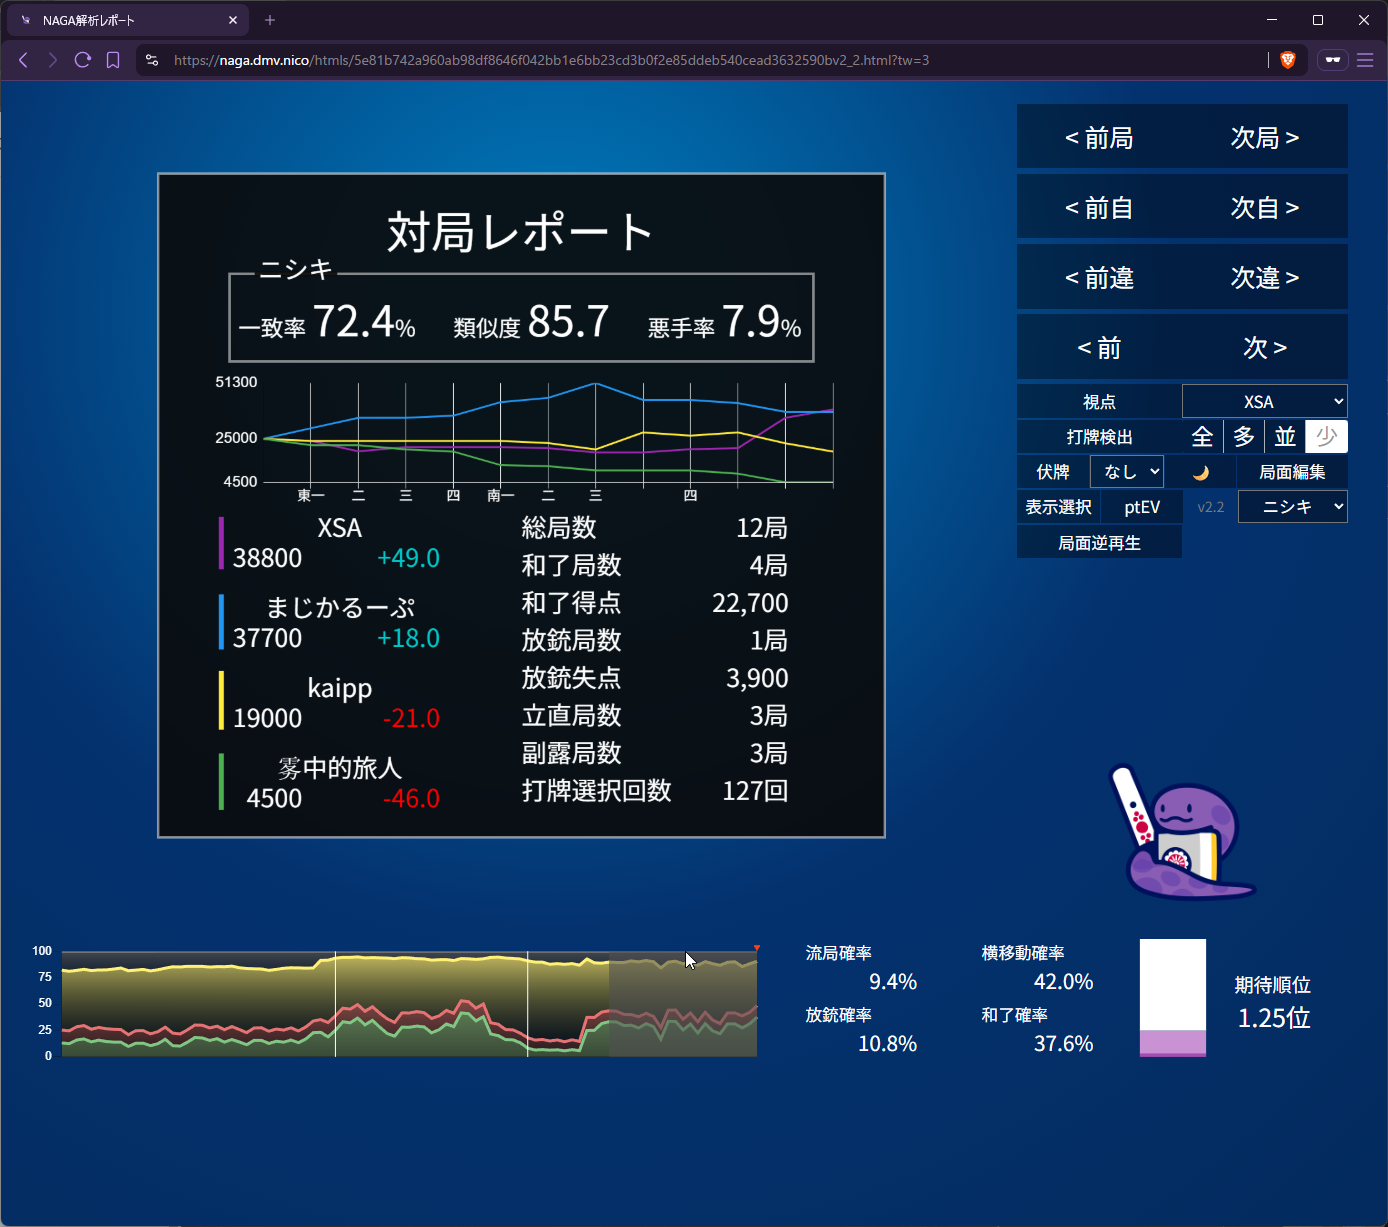
Task: Click the moon night-mode icon
Action: [1201, 472]
